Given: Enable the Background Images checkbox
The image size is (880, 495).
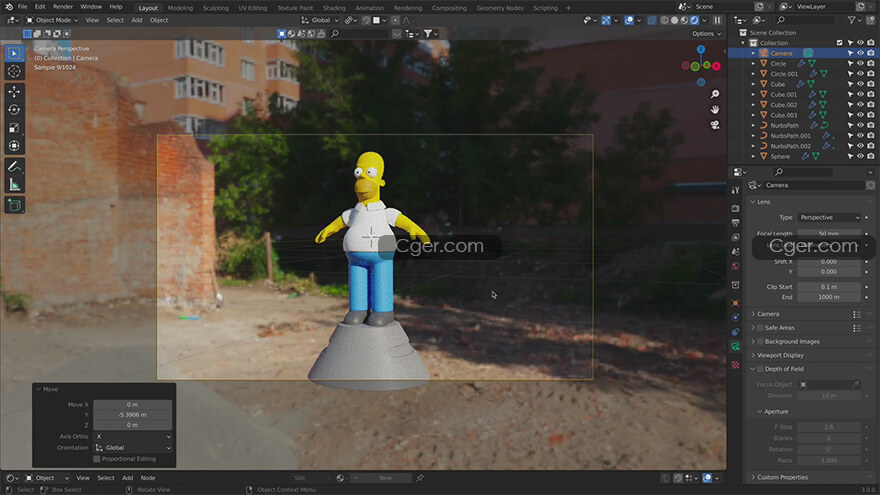Looking at the screenshot, I should tap(760, 341).
